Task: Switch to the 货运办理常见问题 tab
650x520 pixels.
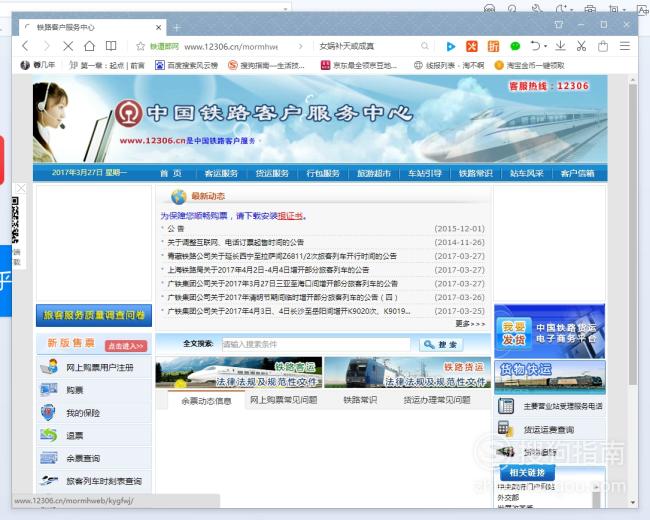Action: (x=437, y=400)
